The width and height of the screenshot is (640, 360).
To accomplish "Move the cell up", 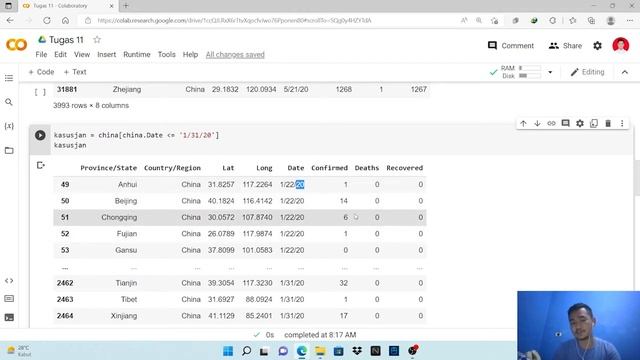I will [523, 123].
